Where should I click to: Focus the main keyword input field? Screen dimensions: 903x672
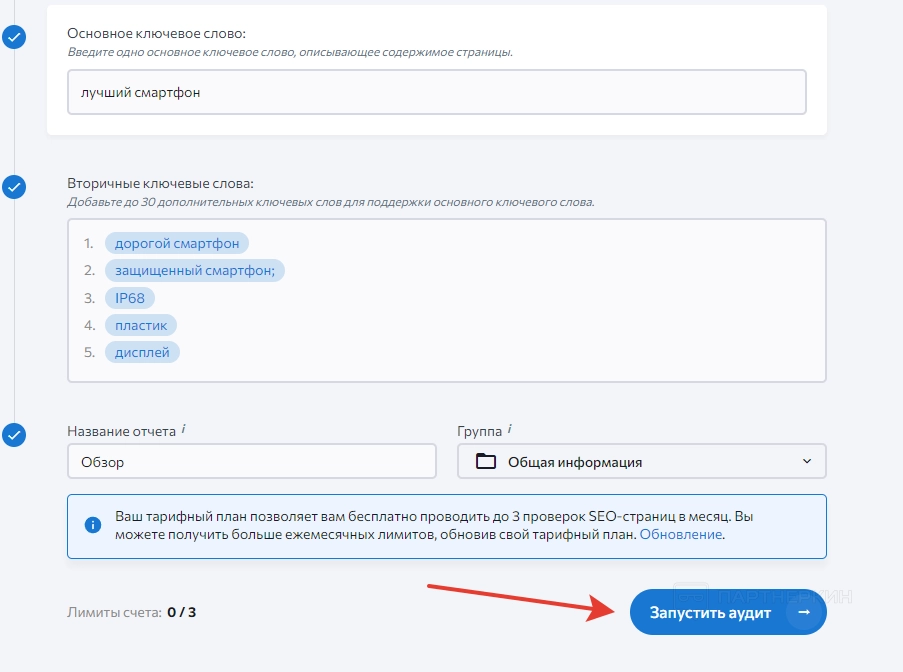click(436, 92)
